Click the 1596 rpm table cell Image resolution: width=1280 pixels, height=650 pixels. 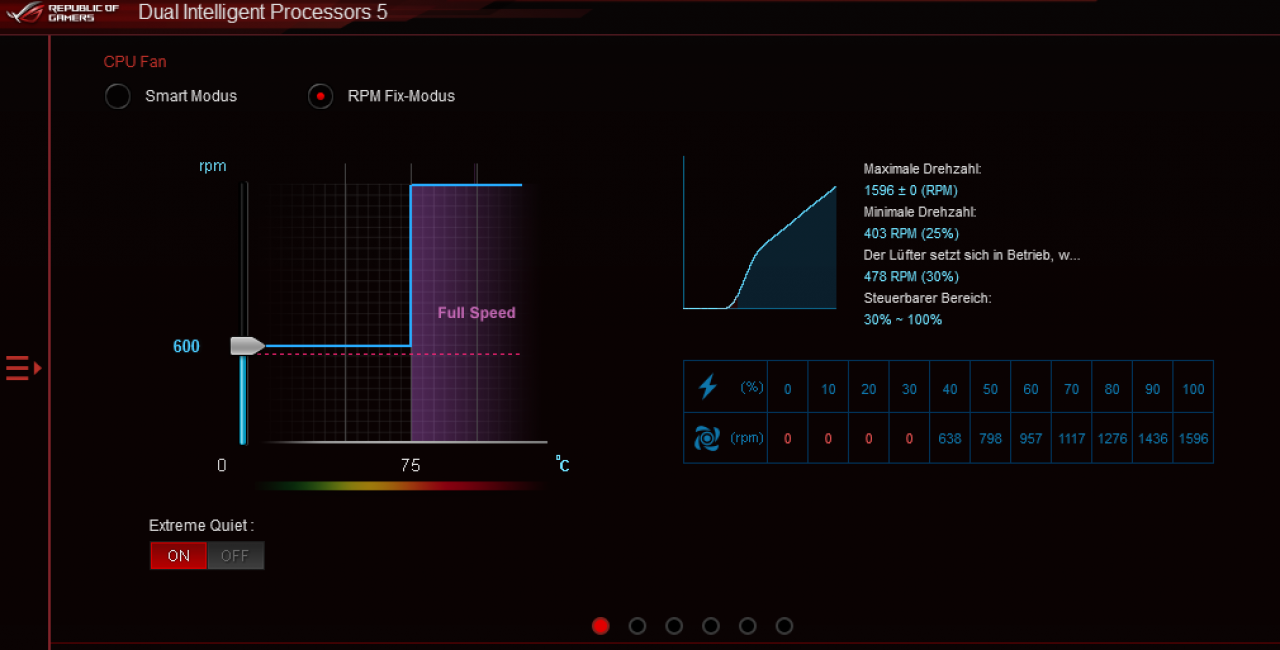pyautogui.click(x=1193, y=438)
